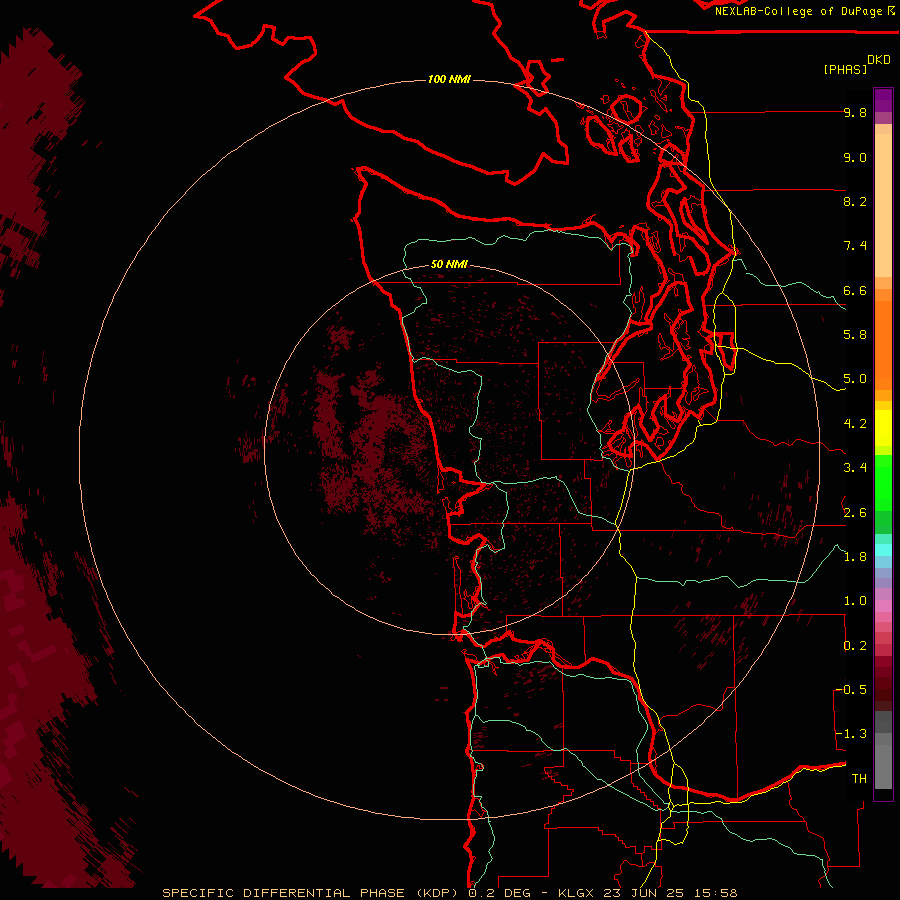Click the KLGX radar site identifier
The width and height of the screenshot is (900, 900).
(577, 893)
